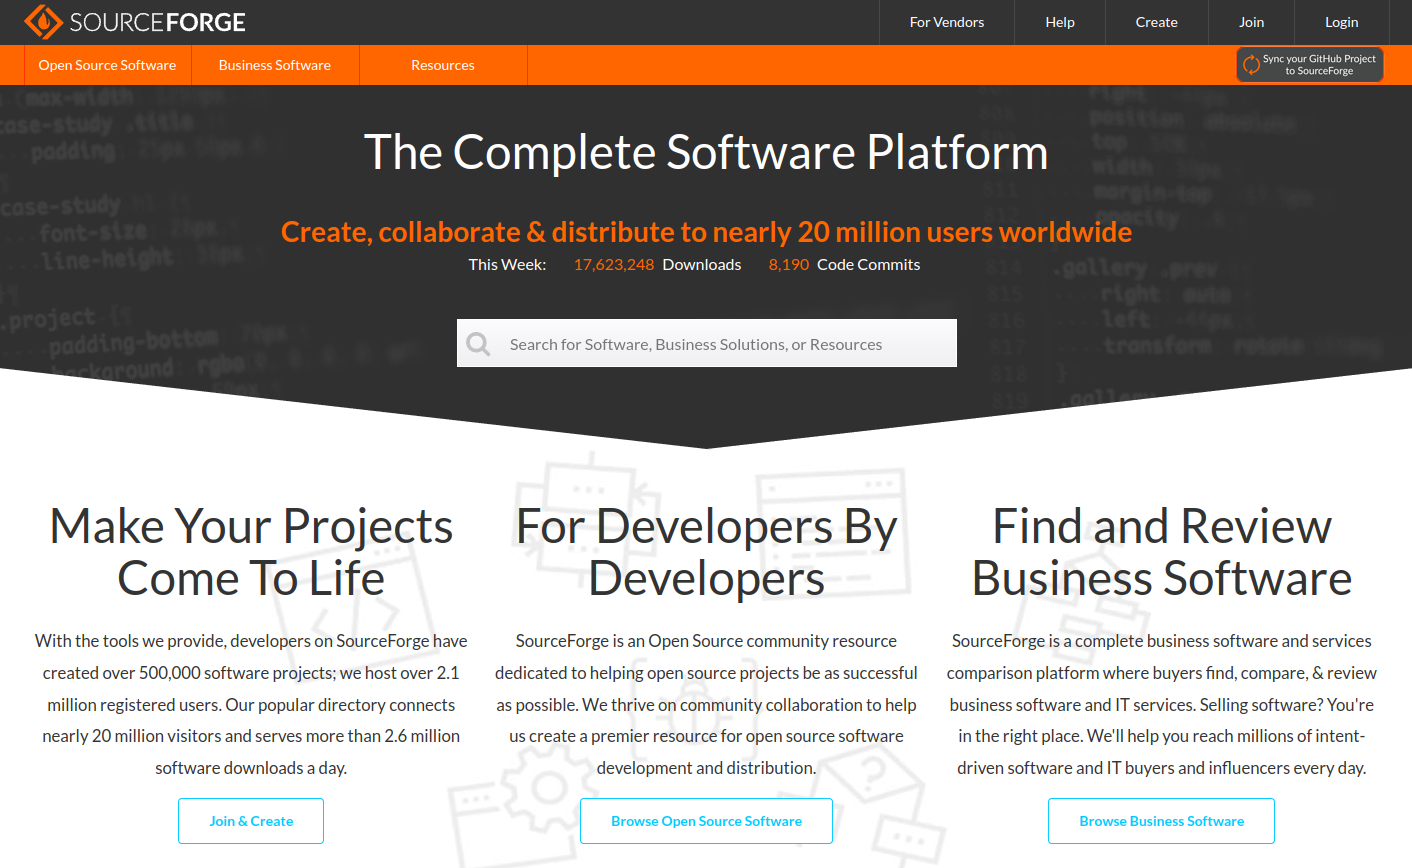Click the 8,190 Code Commits statistic

click(844, 264)
